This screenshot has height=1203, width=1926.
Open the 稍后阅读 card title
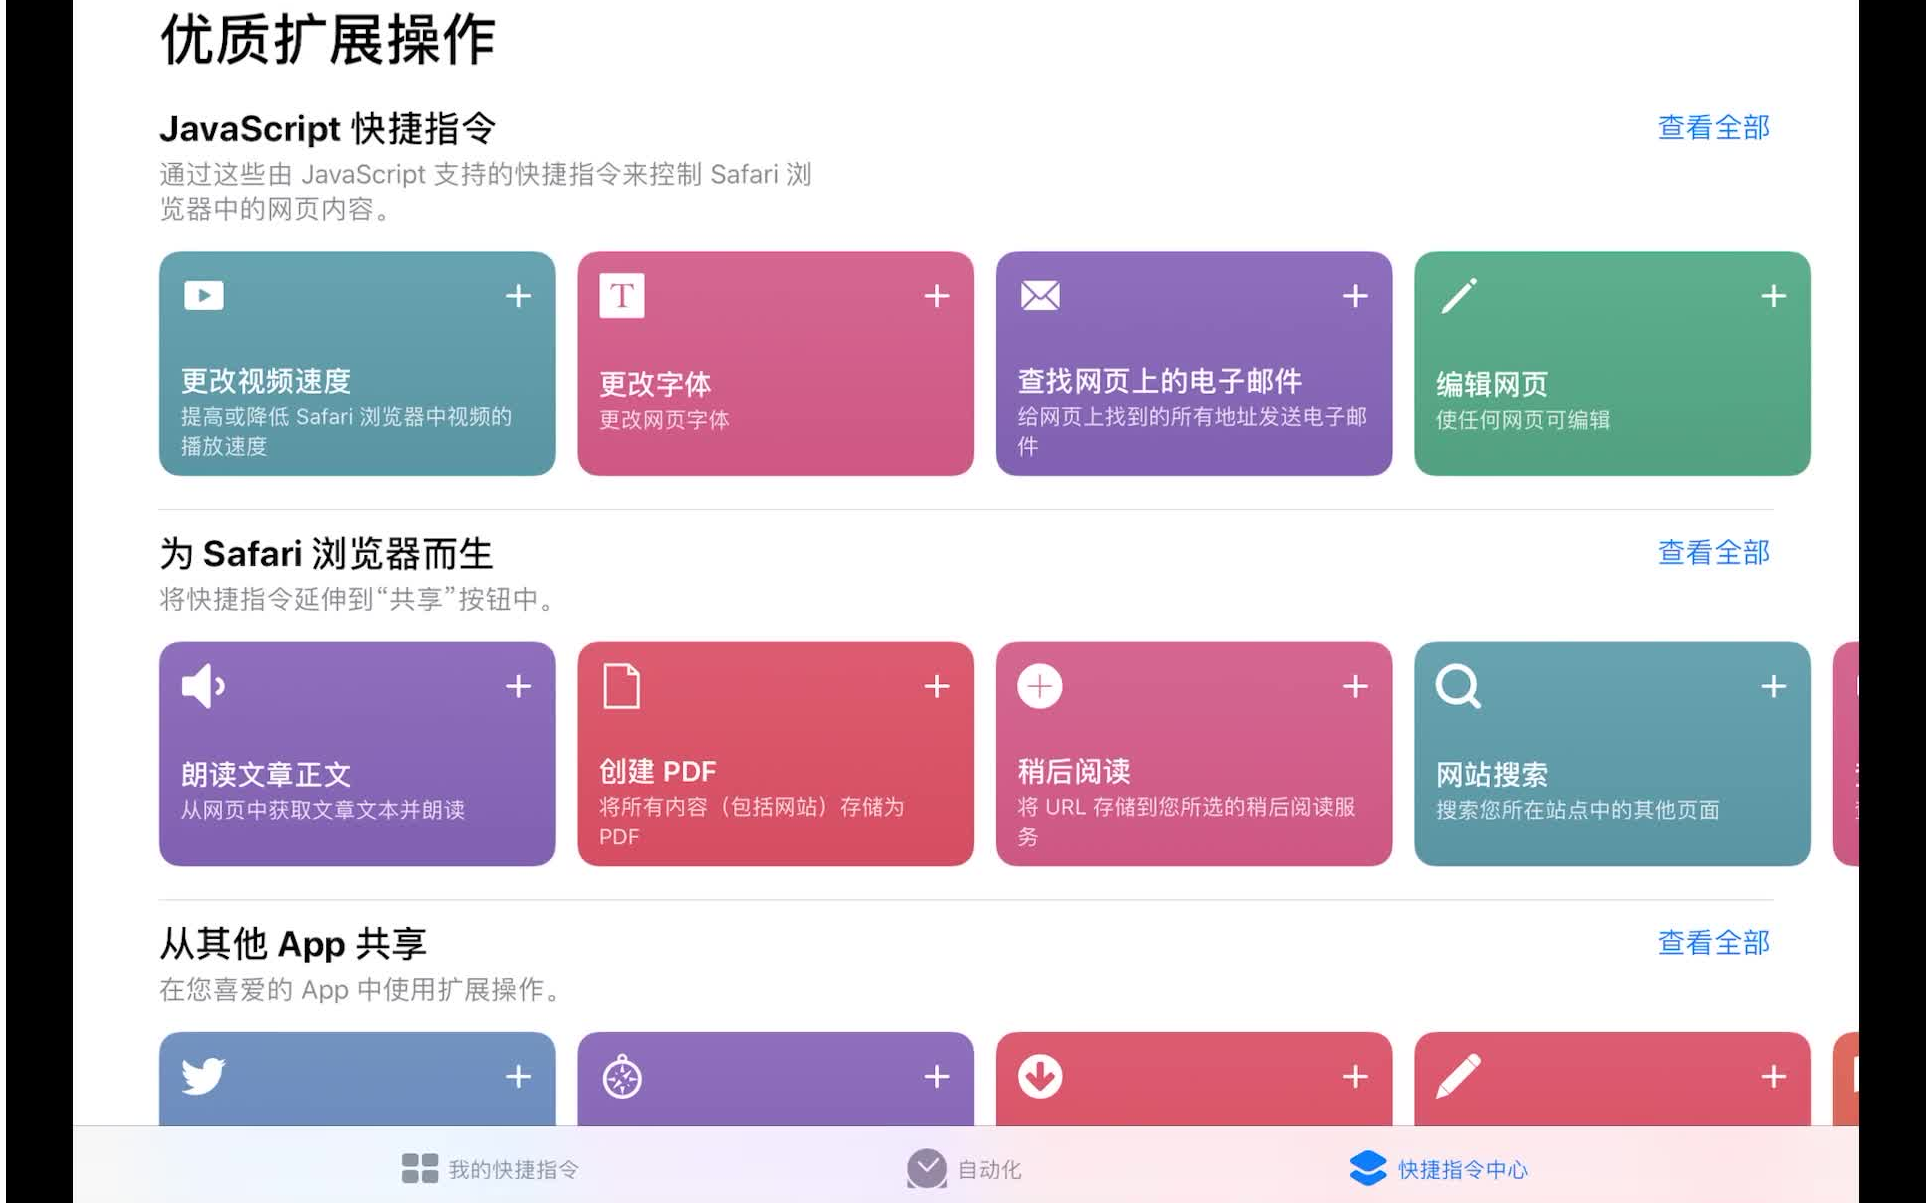pos(1074,771)
